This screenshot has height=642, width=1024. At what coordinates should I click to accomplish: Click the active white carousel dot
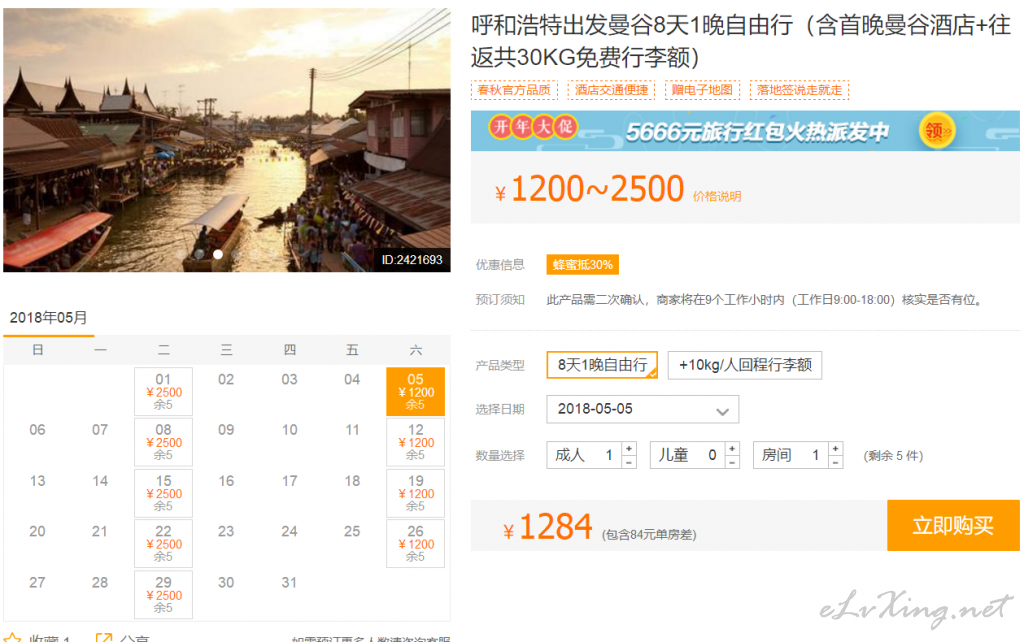(x=218, y=254)
